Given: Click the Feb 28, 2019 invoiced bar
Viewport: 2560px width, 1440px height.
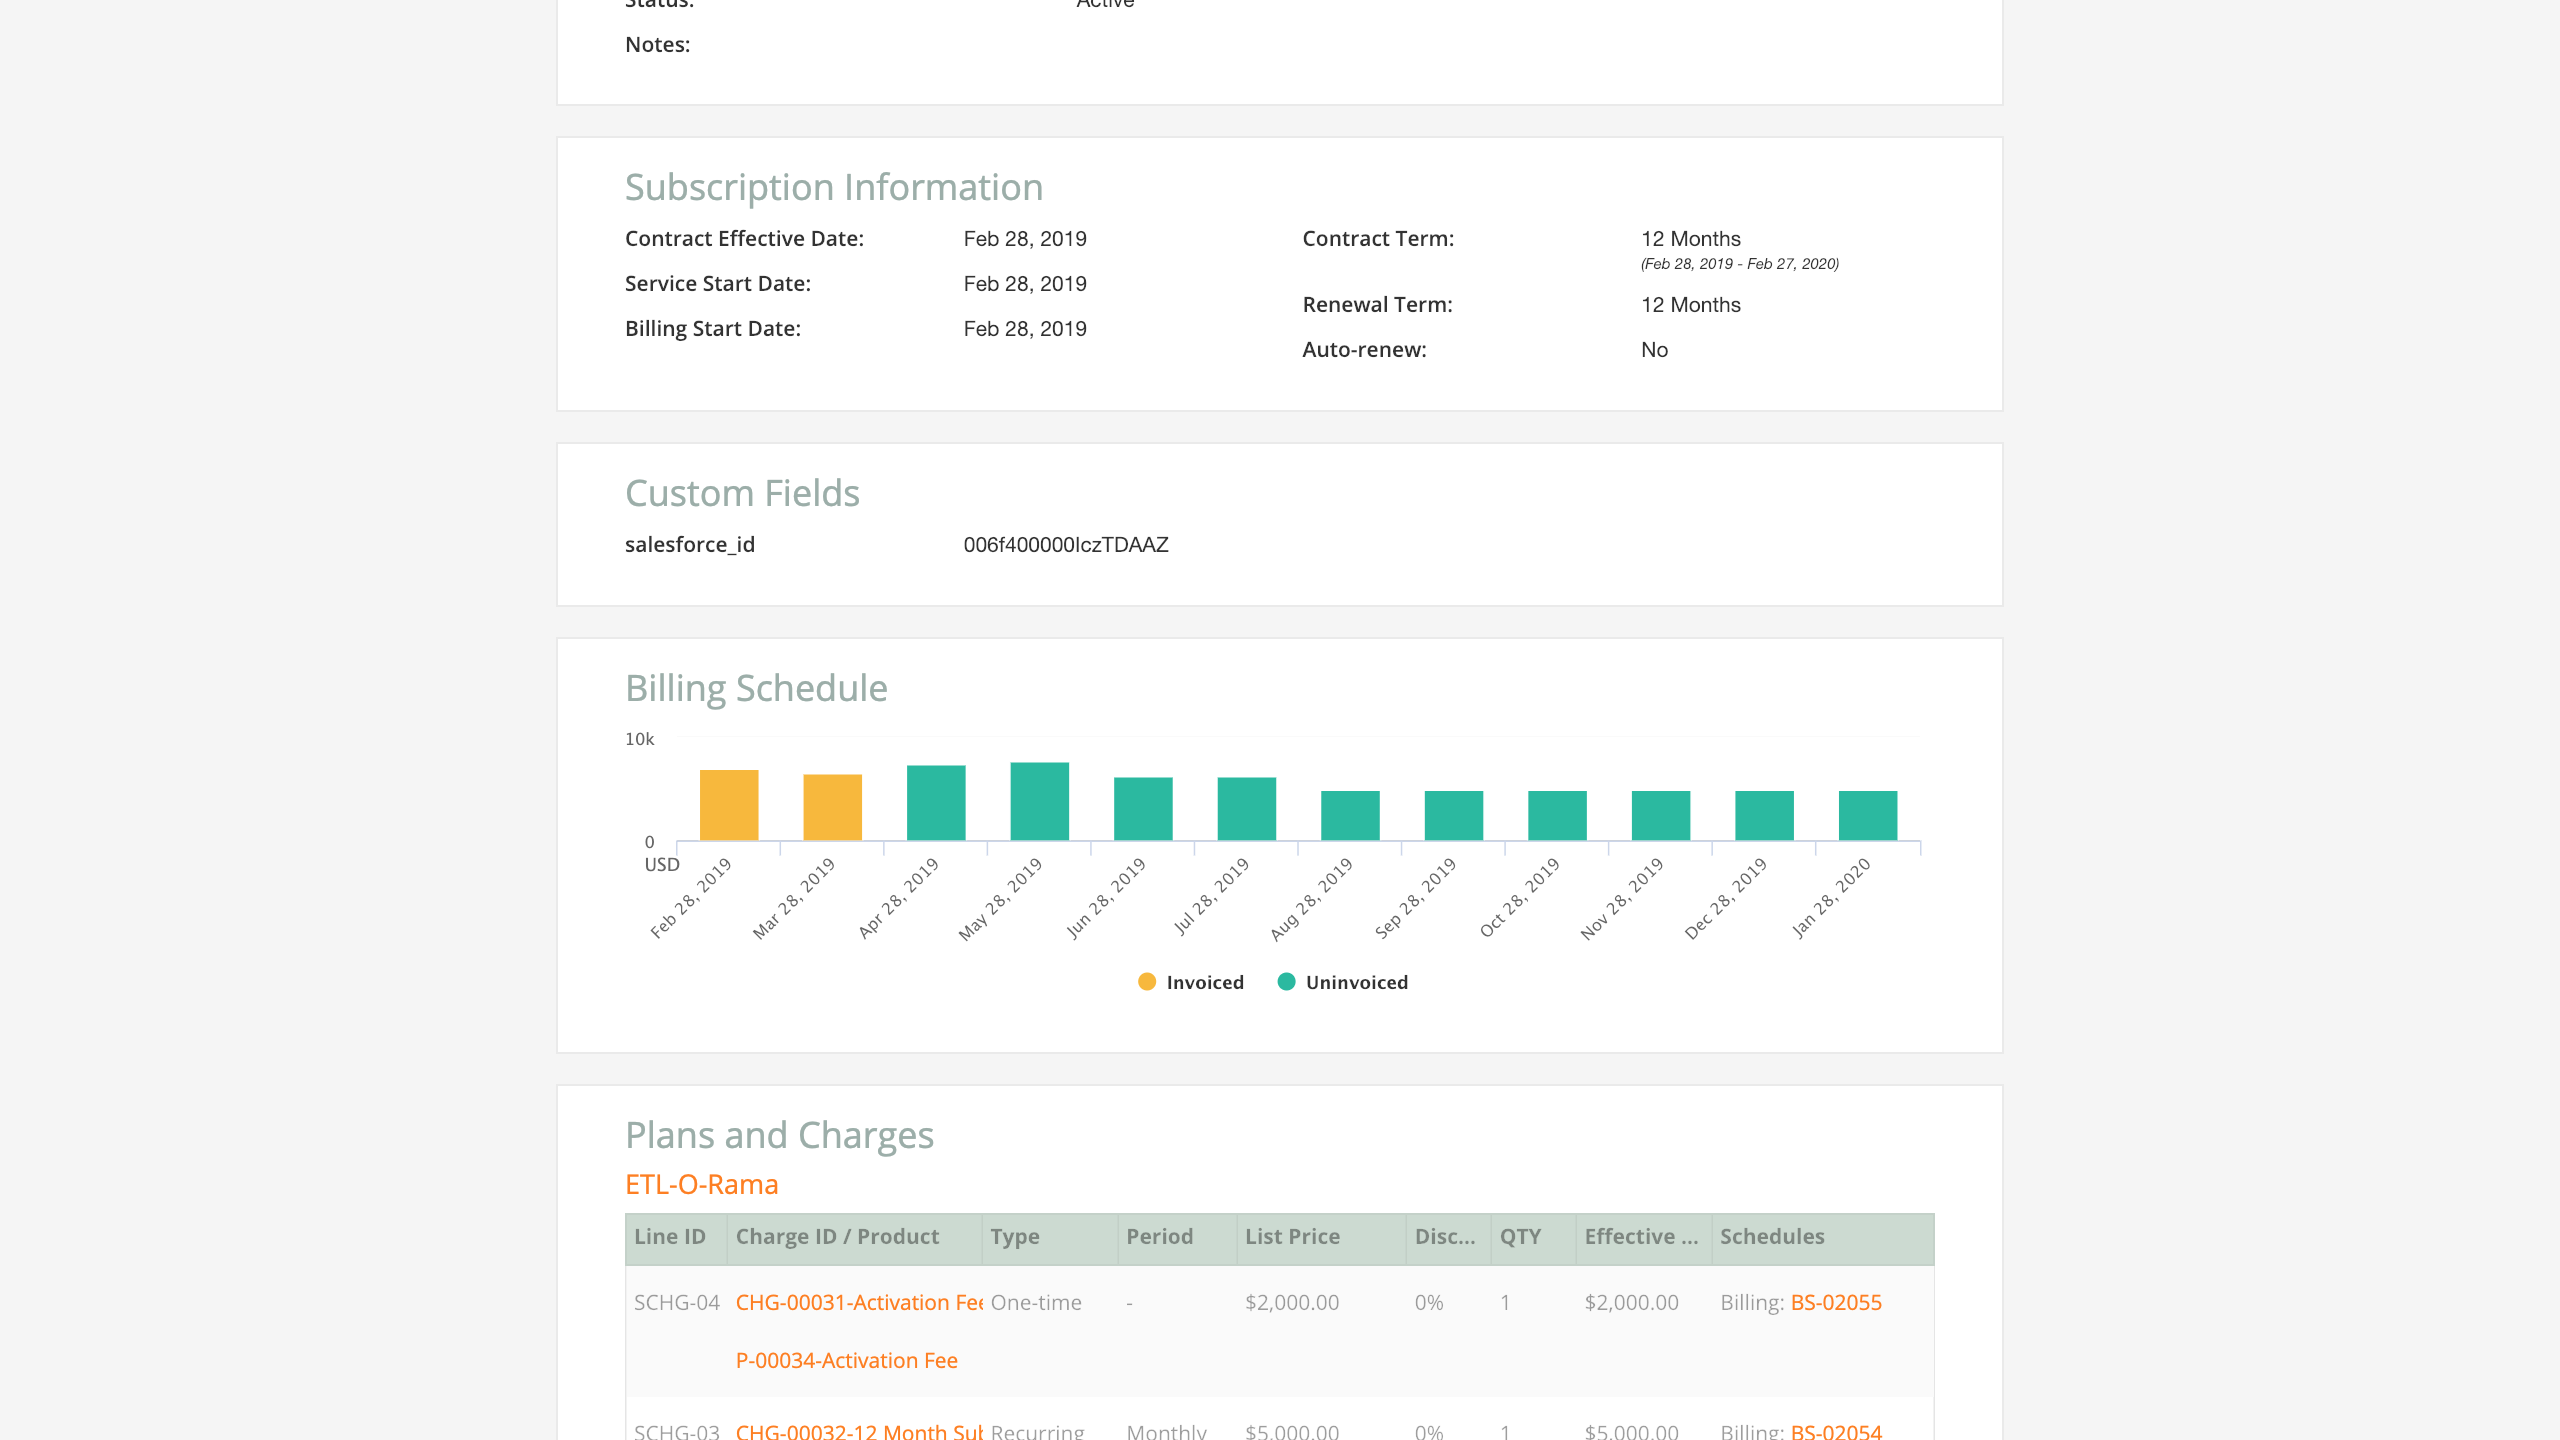Looking at the screenshot, I should [x=728, y=805].
